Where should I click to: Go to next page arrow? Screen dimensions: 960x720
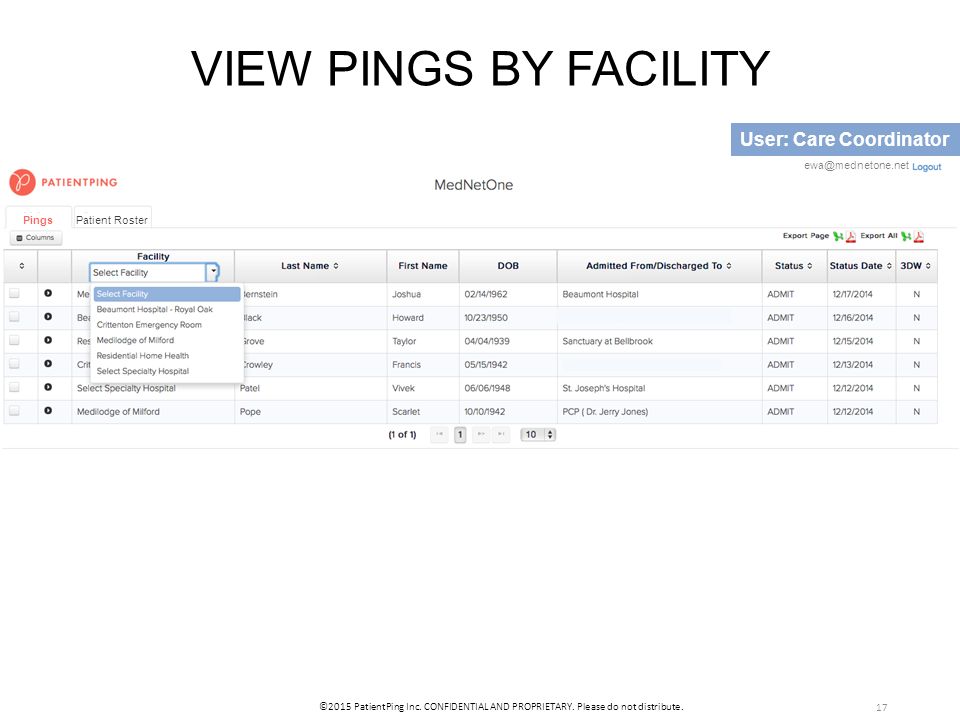(481, 434)
